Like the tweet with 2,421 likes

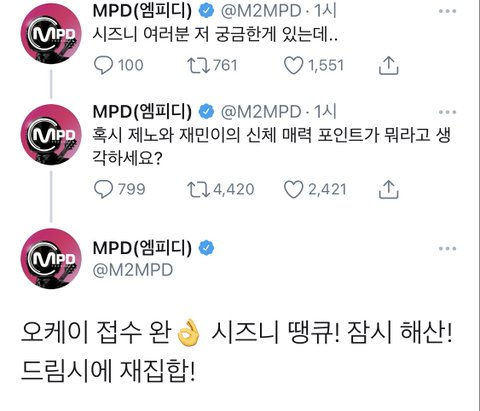293,189
